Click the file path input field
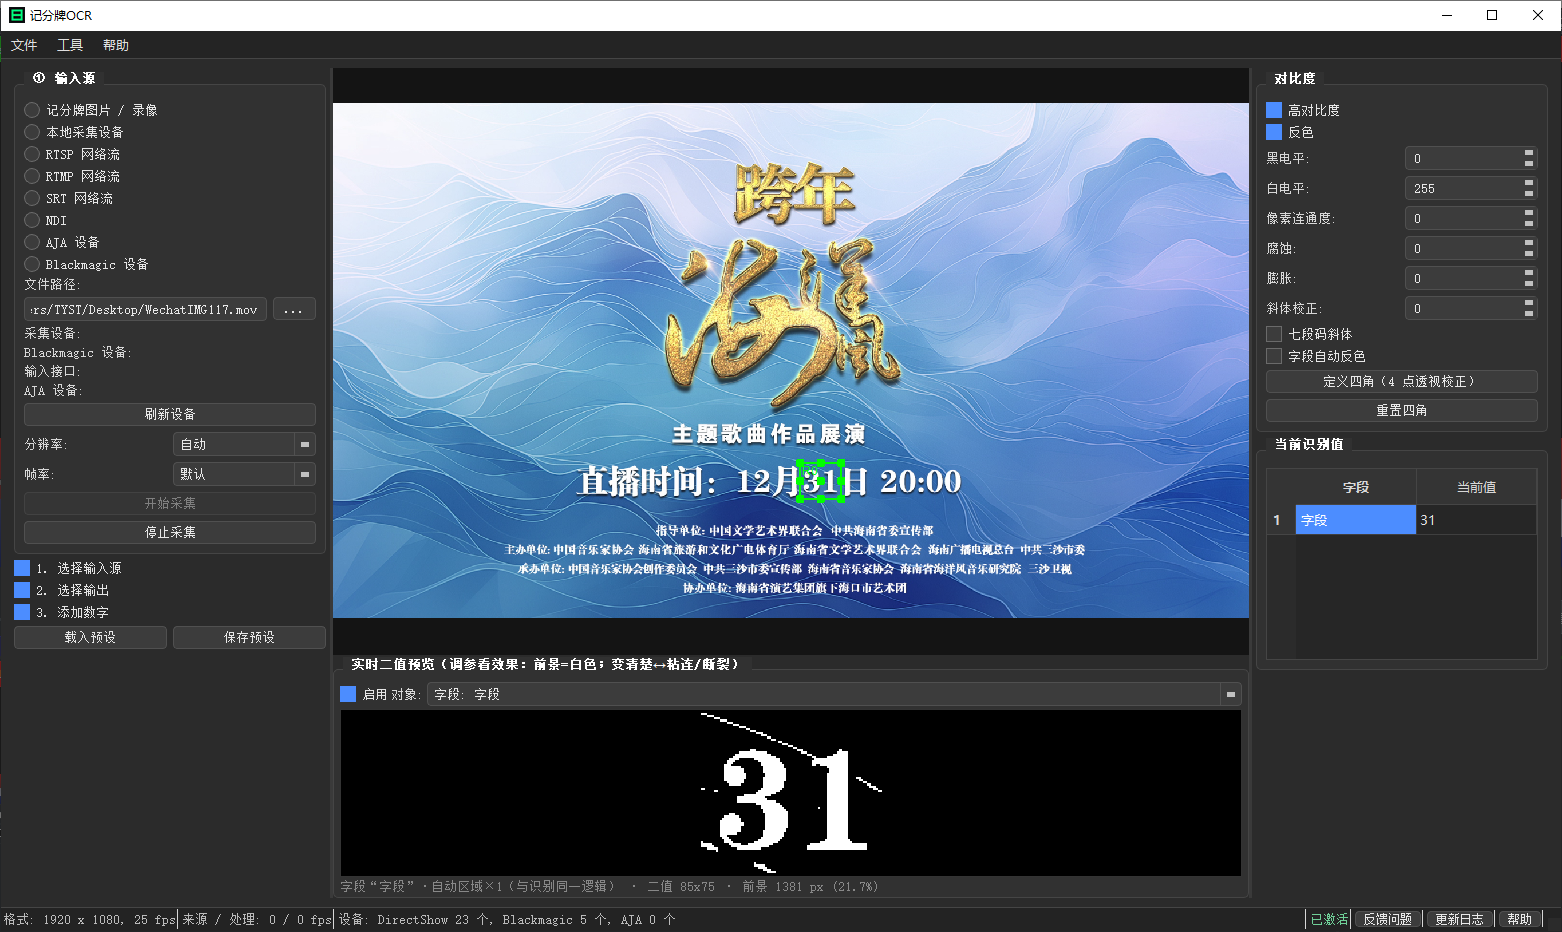 (146, 309)
